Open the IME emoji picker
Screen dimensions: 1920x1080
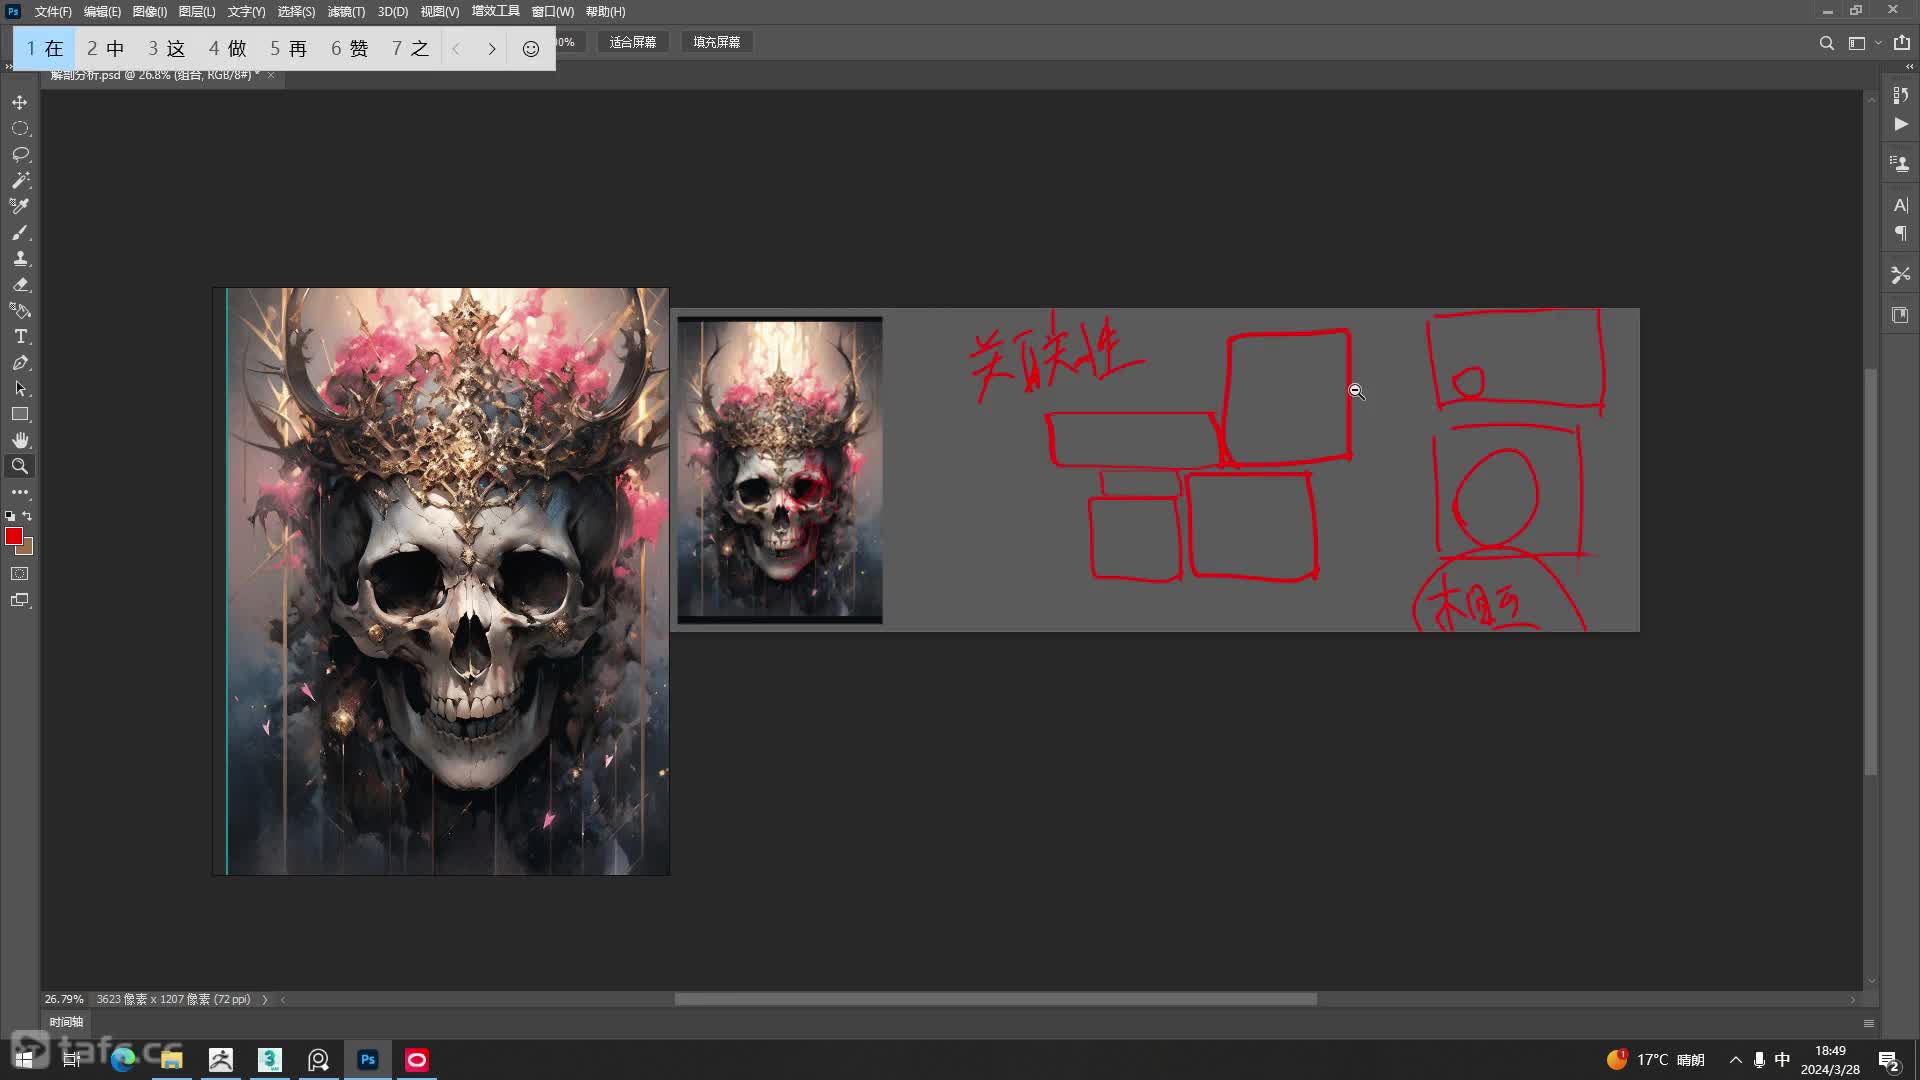click(x=531, y=48)
